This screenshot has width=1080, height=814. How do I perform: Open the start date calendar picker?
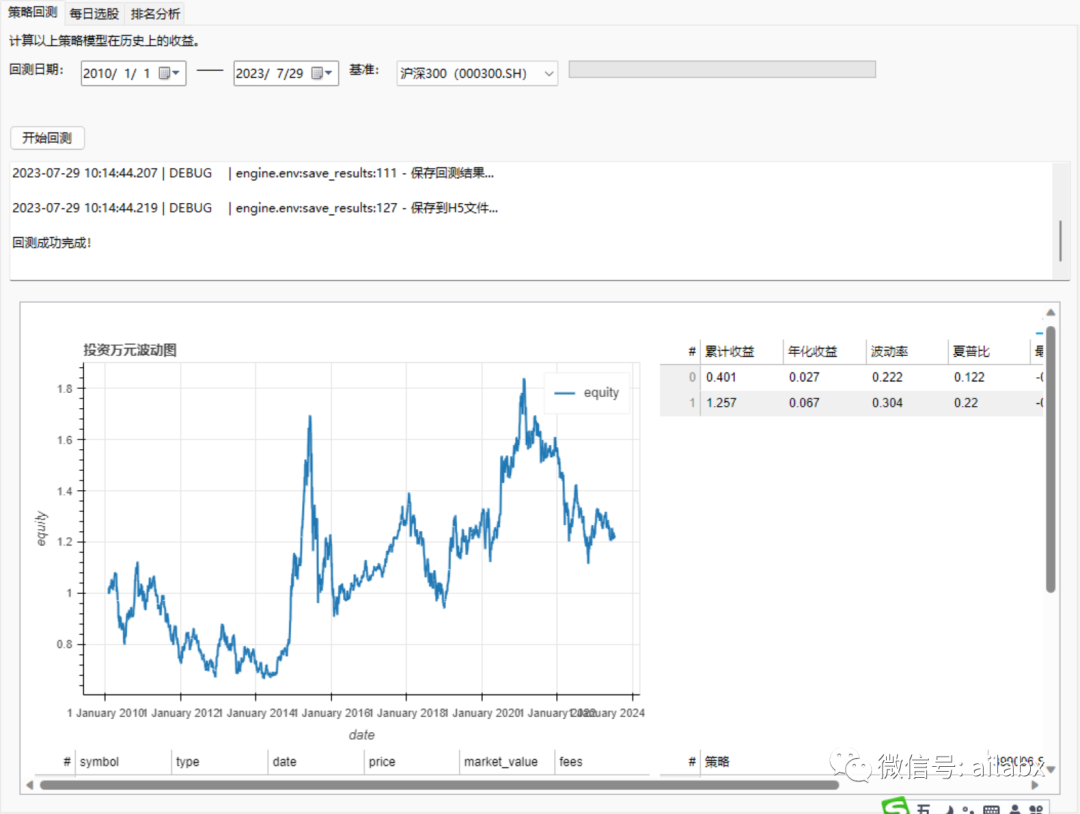coord(169,73)
